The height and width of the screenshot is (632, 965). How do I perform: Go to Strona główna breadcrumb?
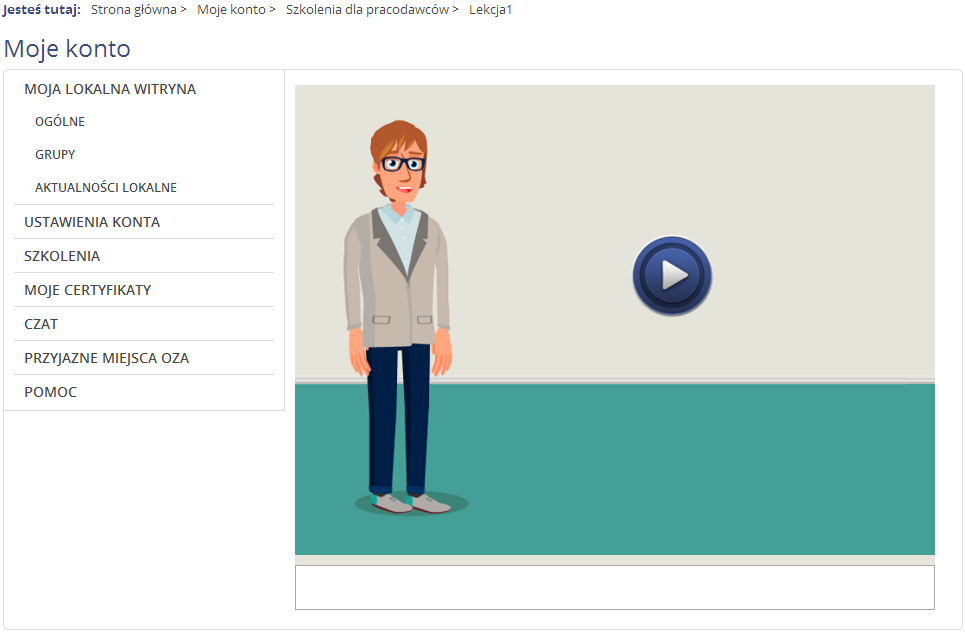(134, 10)
